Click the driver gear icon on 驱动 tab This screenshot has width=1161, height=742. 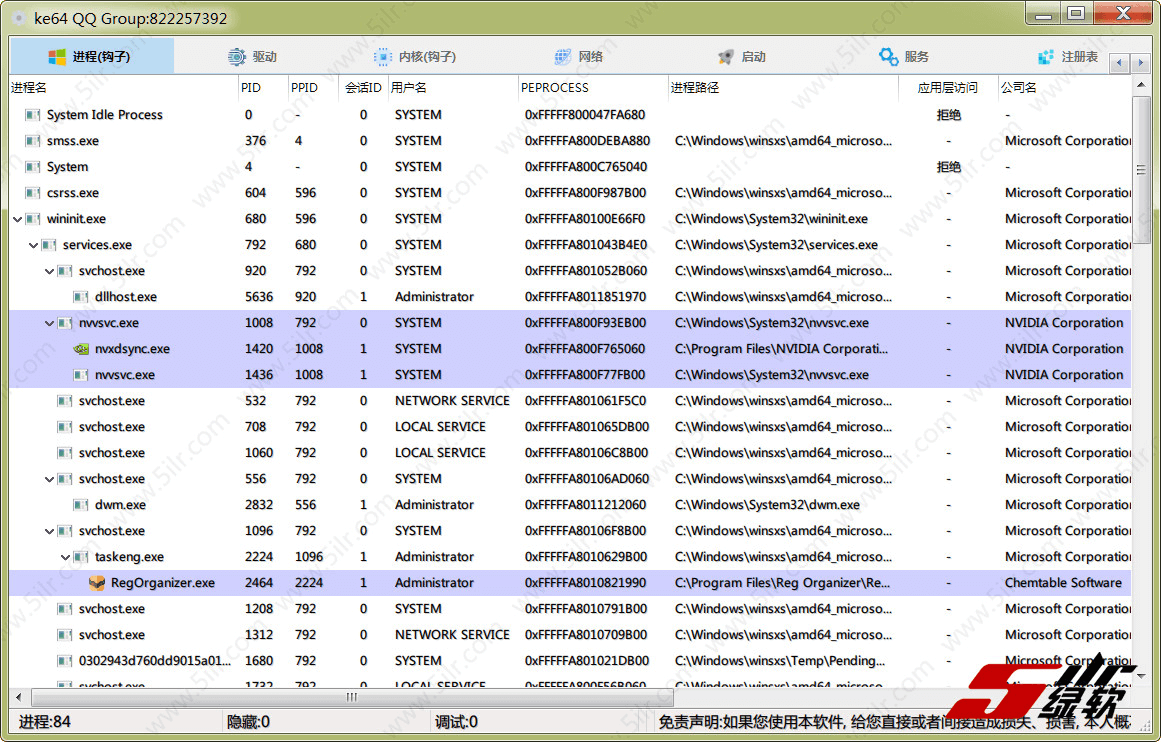click(x=237, y=57)
